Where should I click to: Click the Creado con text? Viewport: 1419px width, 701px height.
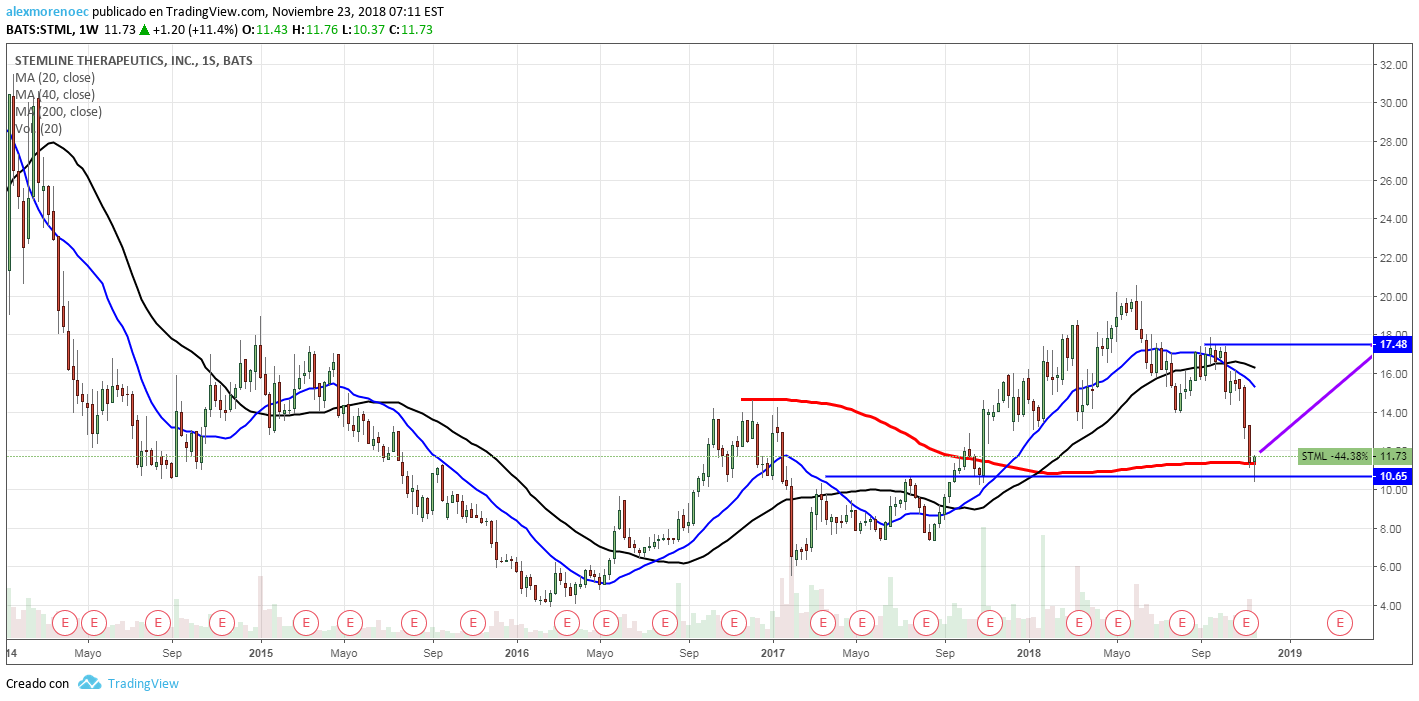click(x=38, y=683)
